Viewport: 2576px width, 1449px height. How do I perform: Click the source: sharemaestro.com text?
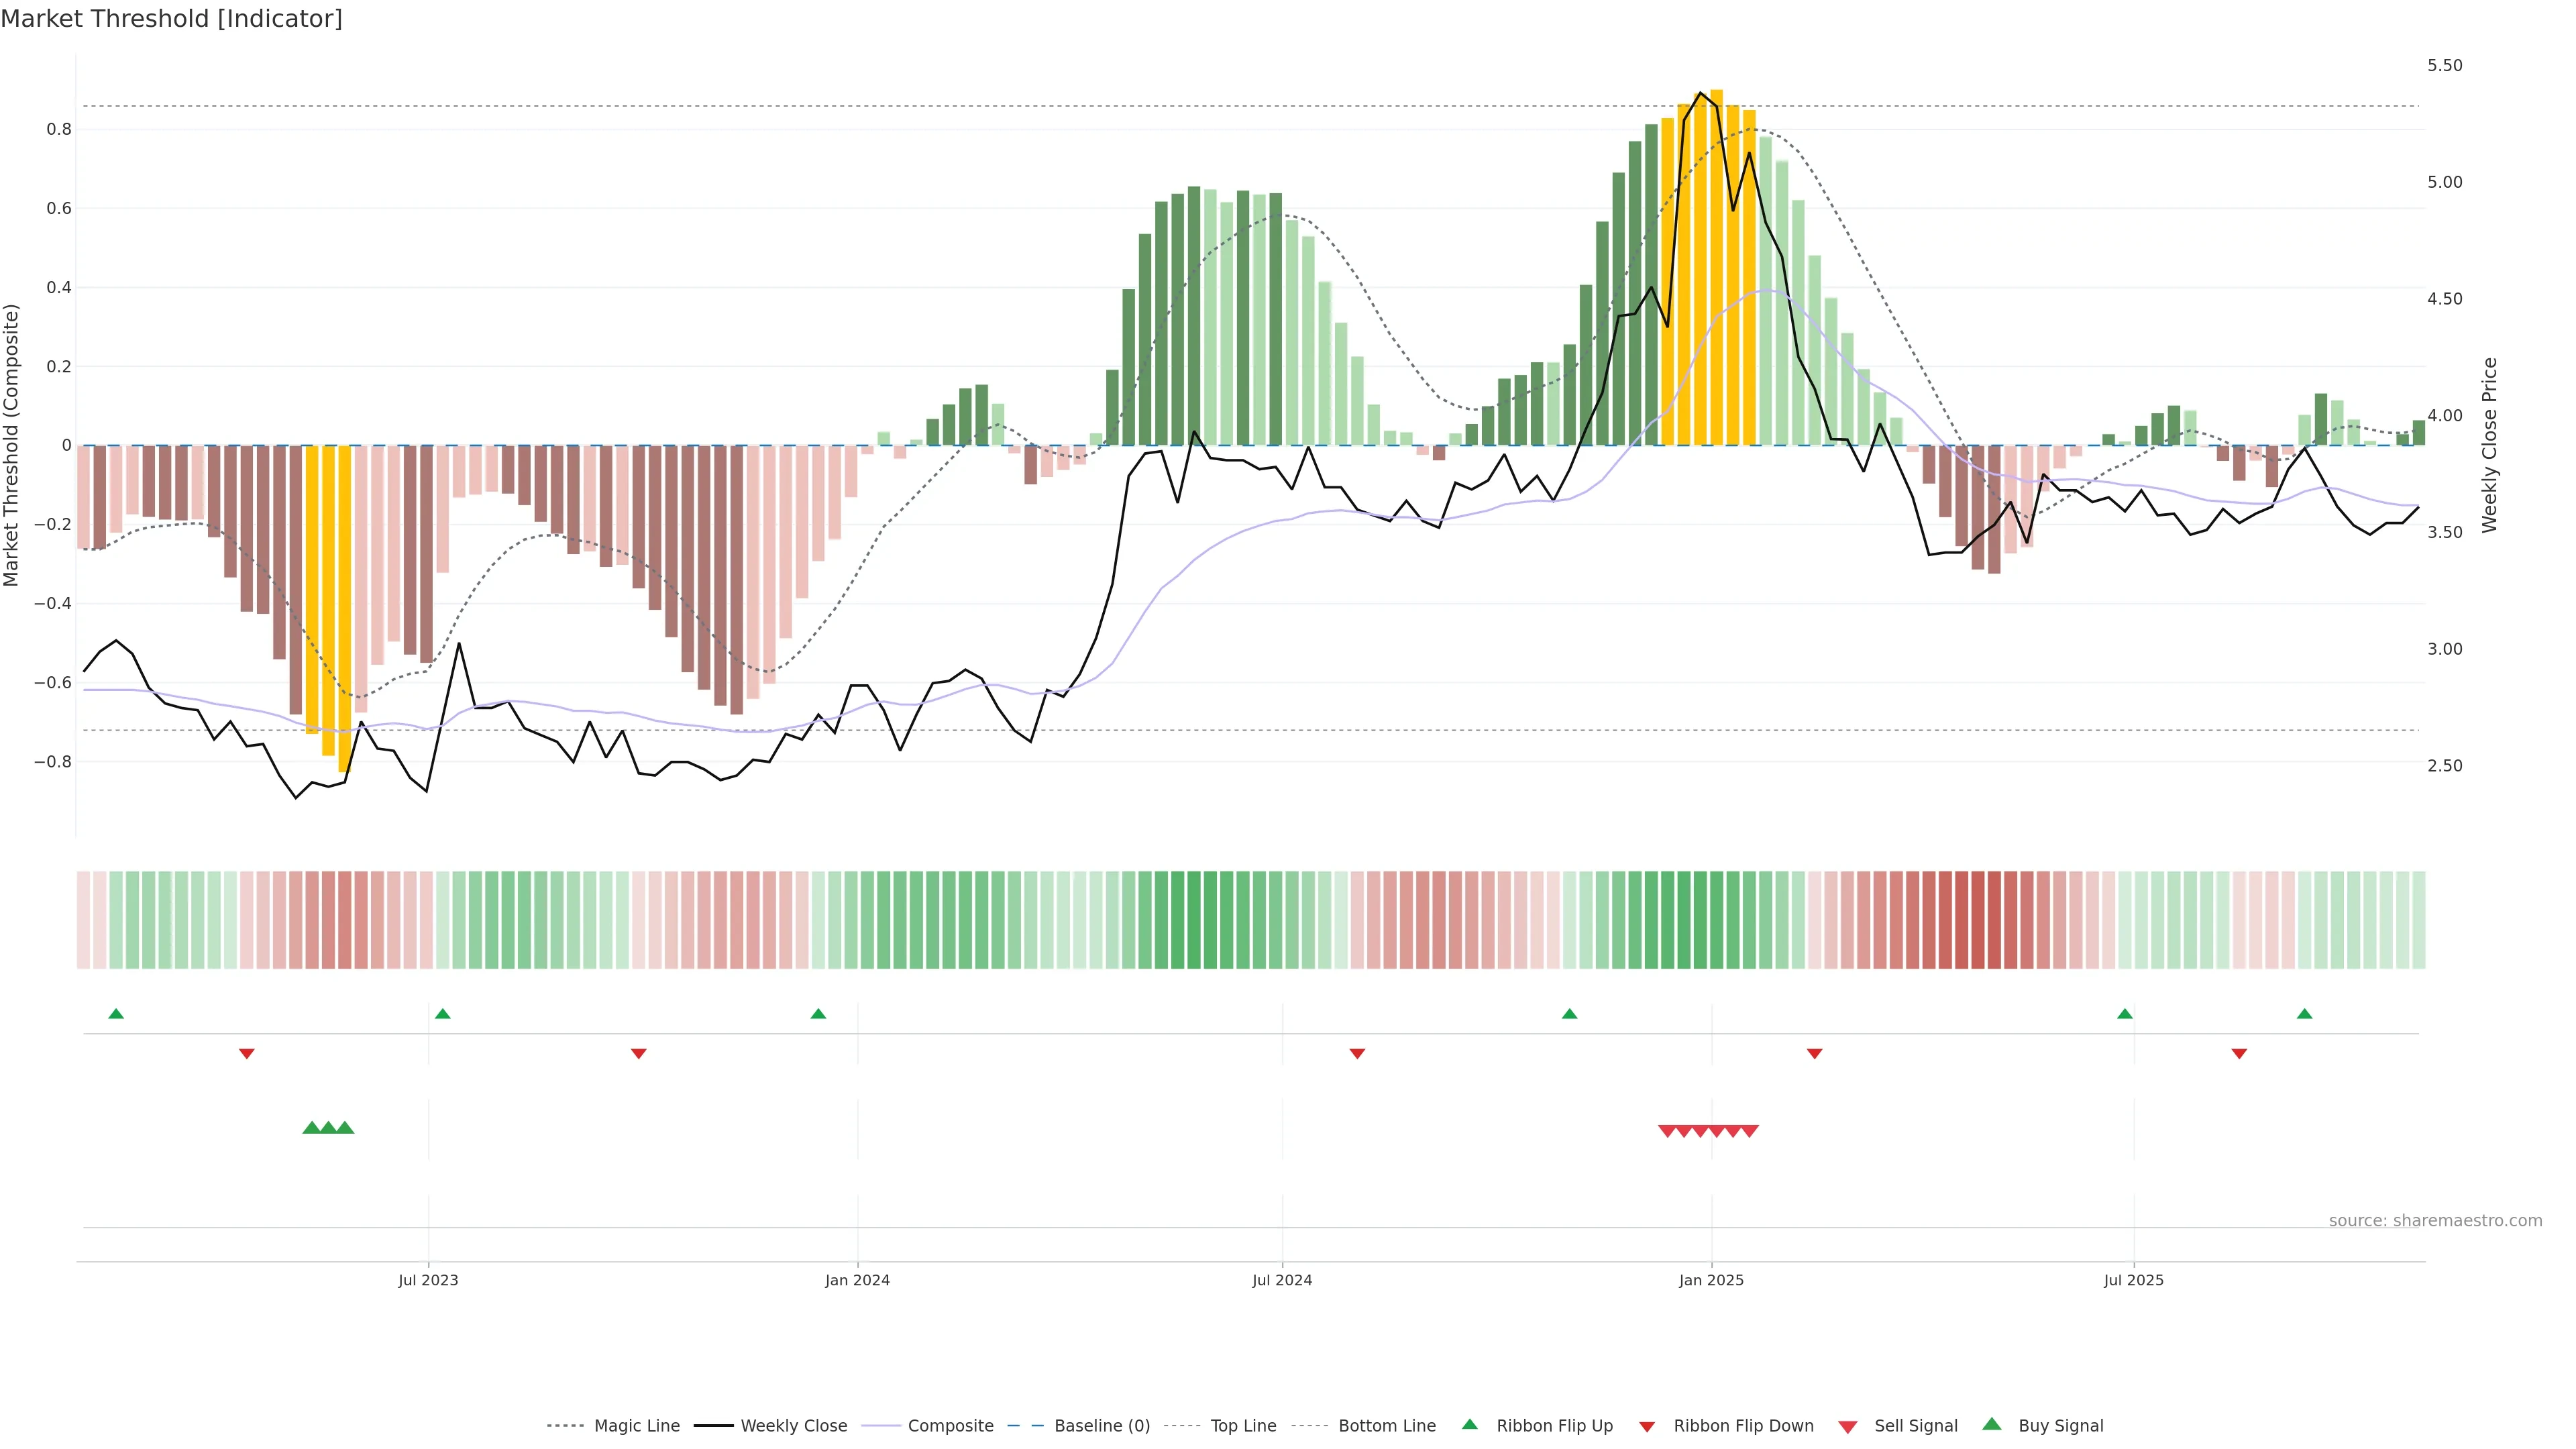coord(2435,1220)
